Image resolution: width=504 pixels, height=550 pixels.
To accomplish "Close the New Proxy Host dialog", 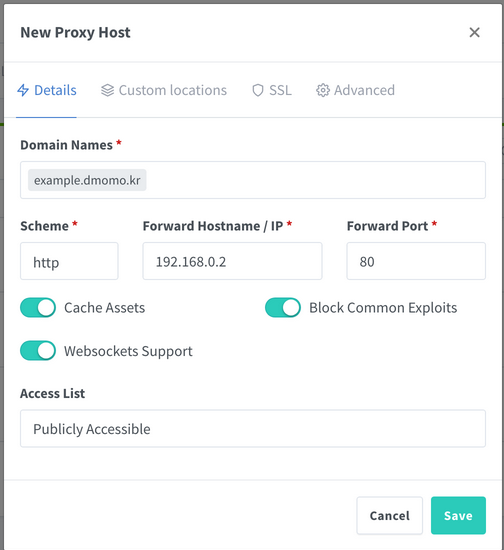I will 475,32.
